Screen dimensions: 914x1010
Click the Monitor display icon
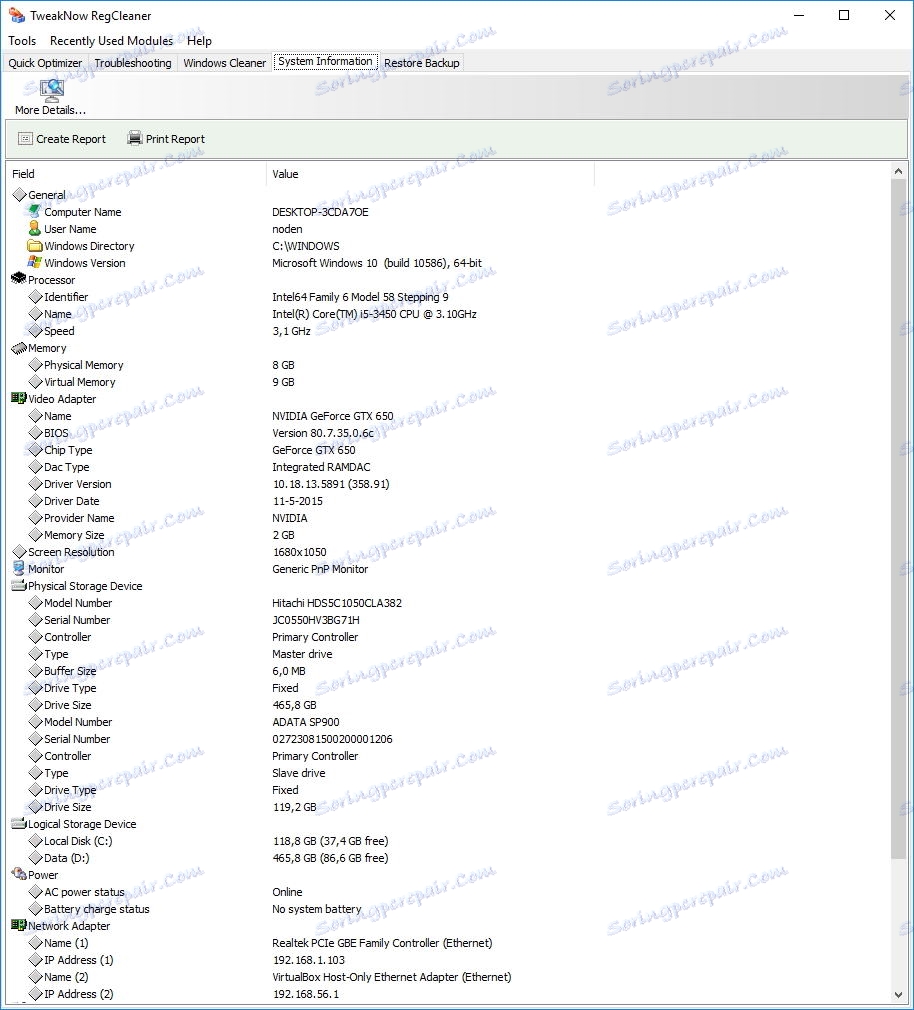tap(19, 568)
